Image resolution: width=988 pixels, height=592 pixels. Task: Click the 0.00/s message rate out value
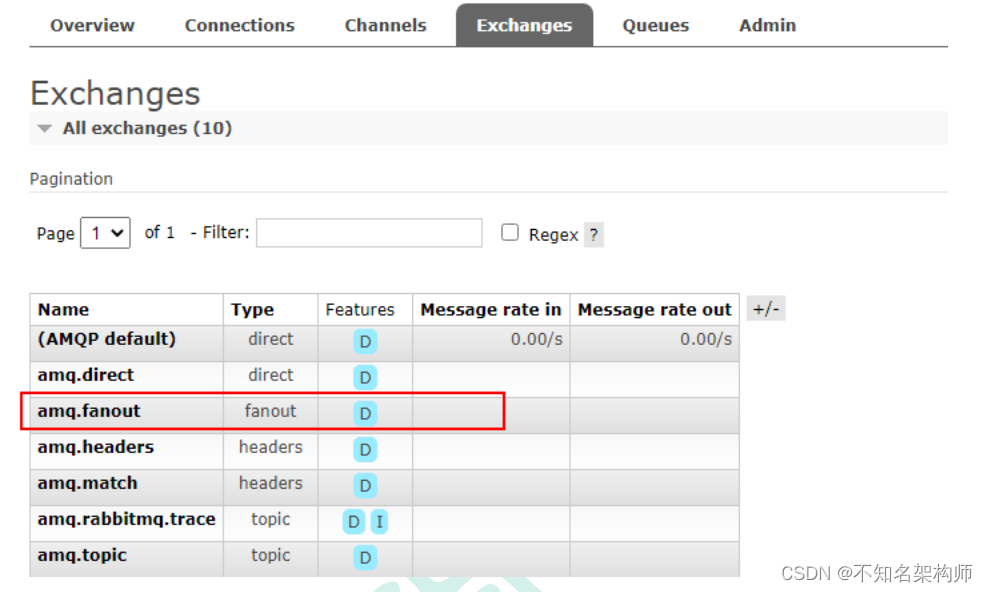click(x=706, y=339)
